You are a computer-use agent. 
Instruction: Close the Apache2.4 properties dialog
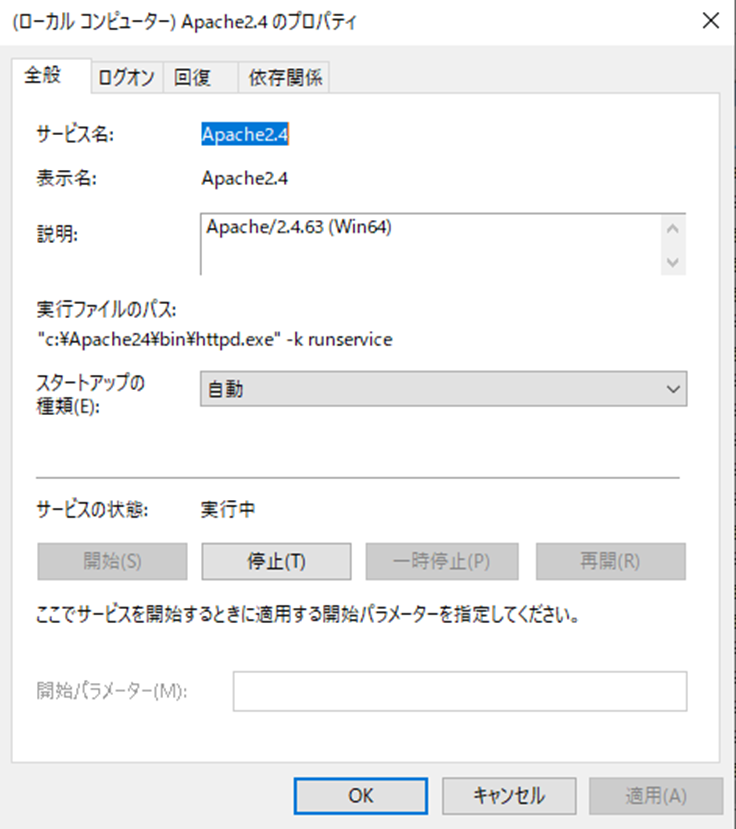pos(711,21)
